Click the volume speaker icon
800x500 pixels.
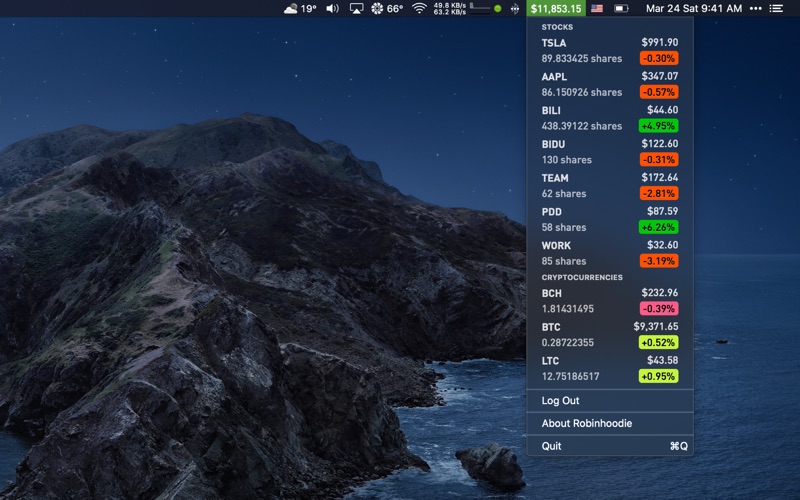tap(332, 8)
